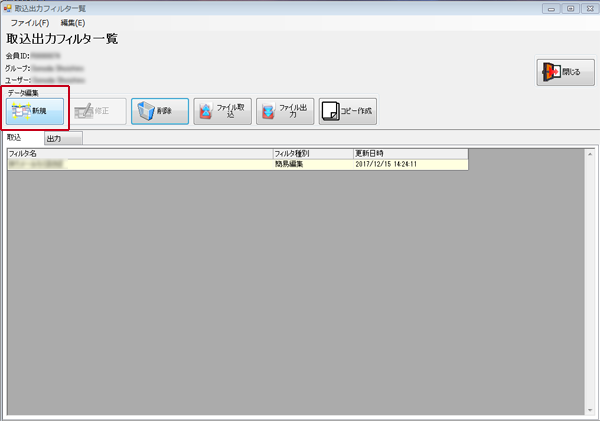Click the ファイル取込 (File import) button
600x421 pixels.
coord(221,111)
